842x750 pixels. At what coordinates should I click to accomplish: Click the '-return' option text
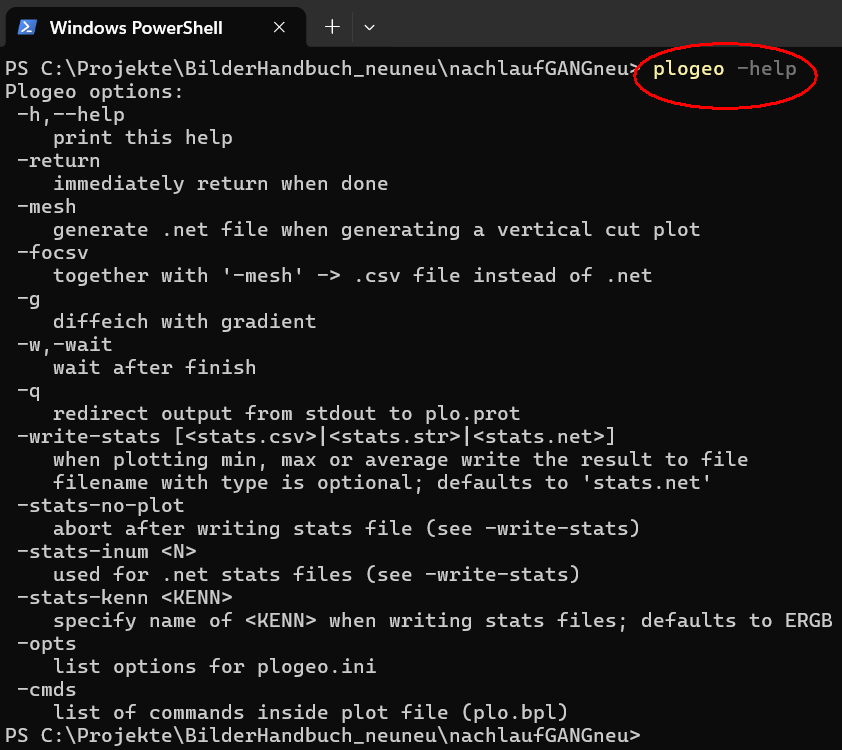59,161
